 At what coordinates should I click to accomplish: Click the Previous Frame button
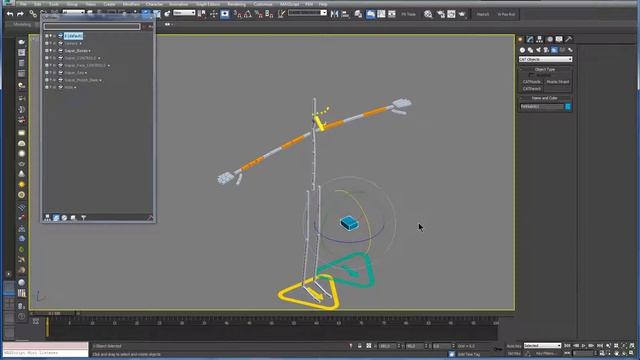click(576, 346)
